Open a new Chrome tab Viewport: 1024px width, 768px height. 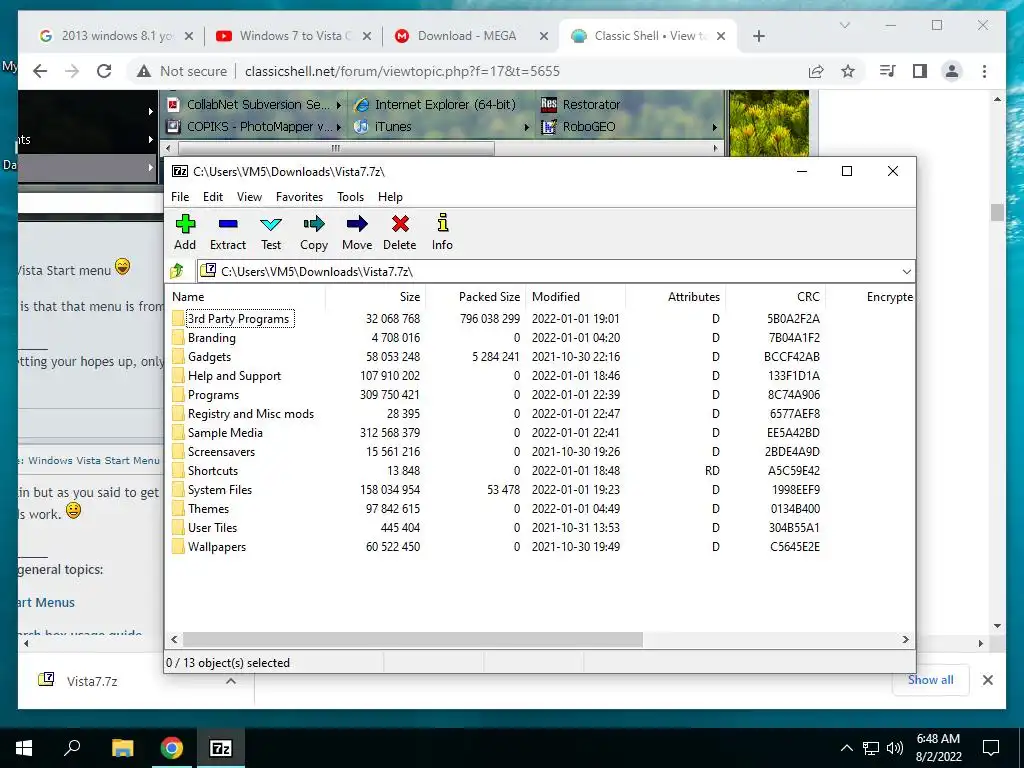pos(759,36)
